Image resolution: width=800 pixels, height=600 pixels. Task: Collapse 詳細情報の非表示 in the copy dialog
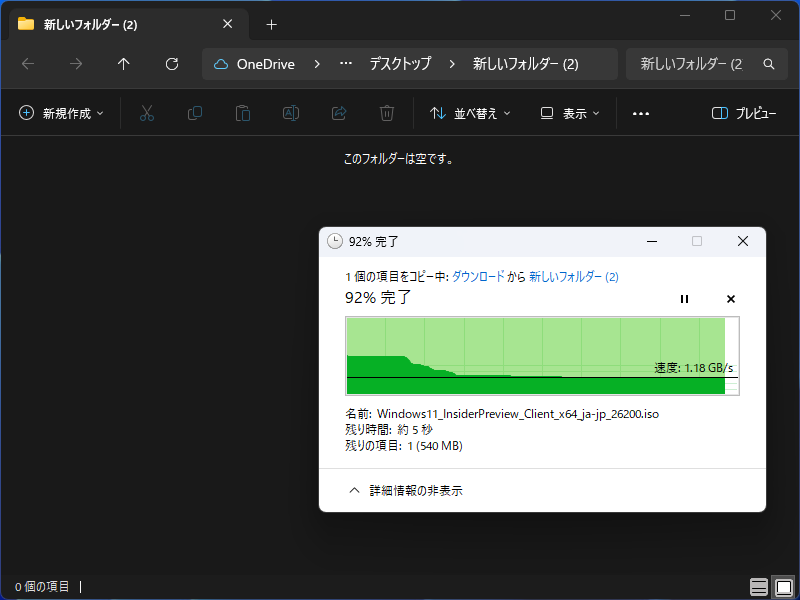413,490
